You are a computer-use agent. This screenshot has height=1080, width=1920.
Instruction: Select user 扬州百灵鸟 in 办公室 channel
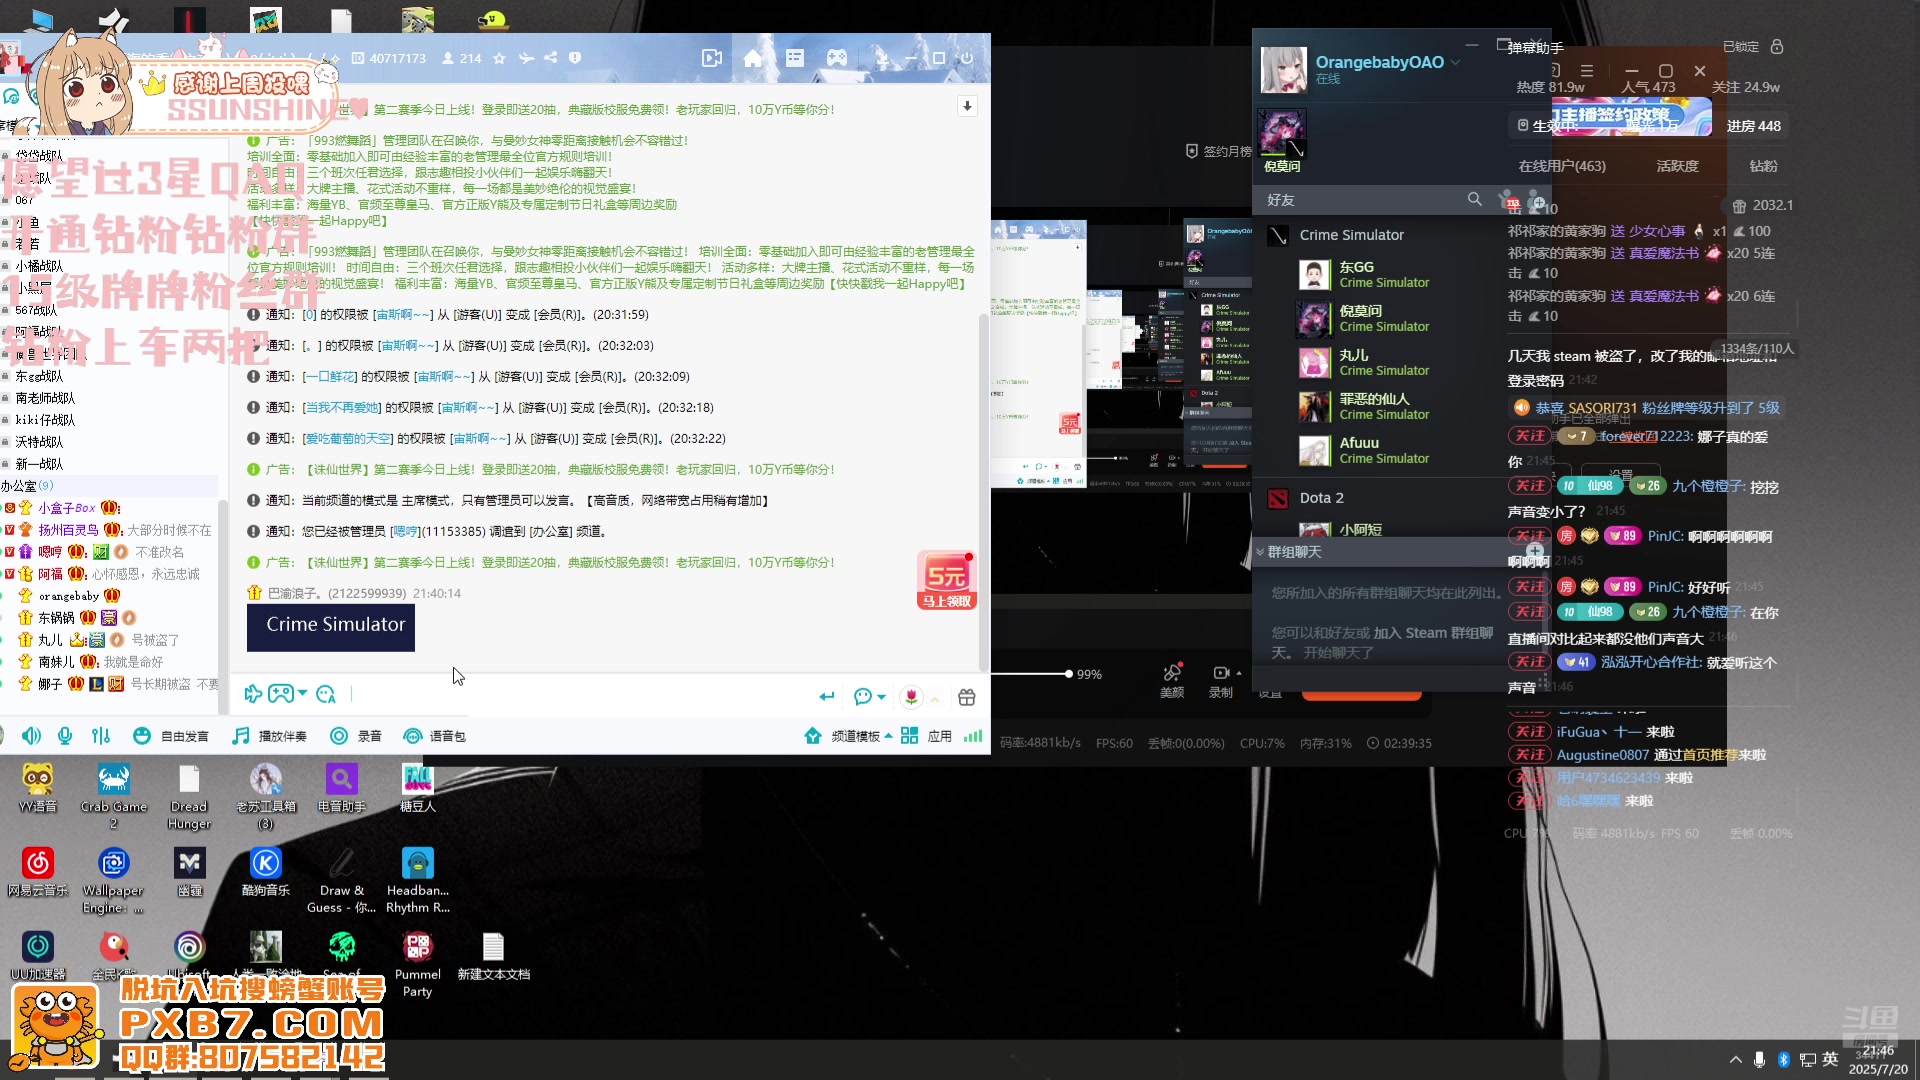(x=68, y=530)
